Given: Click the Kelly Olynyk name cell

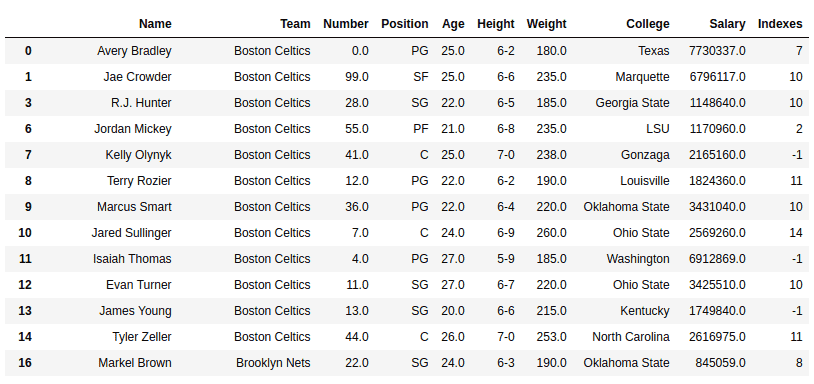Looking at the screenshot, I should point(138,155).
